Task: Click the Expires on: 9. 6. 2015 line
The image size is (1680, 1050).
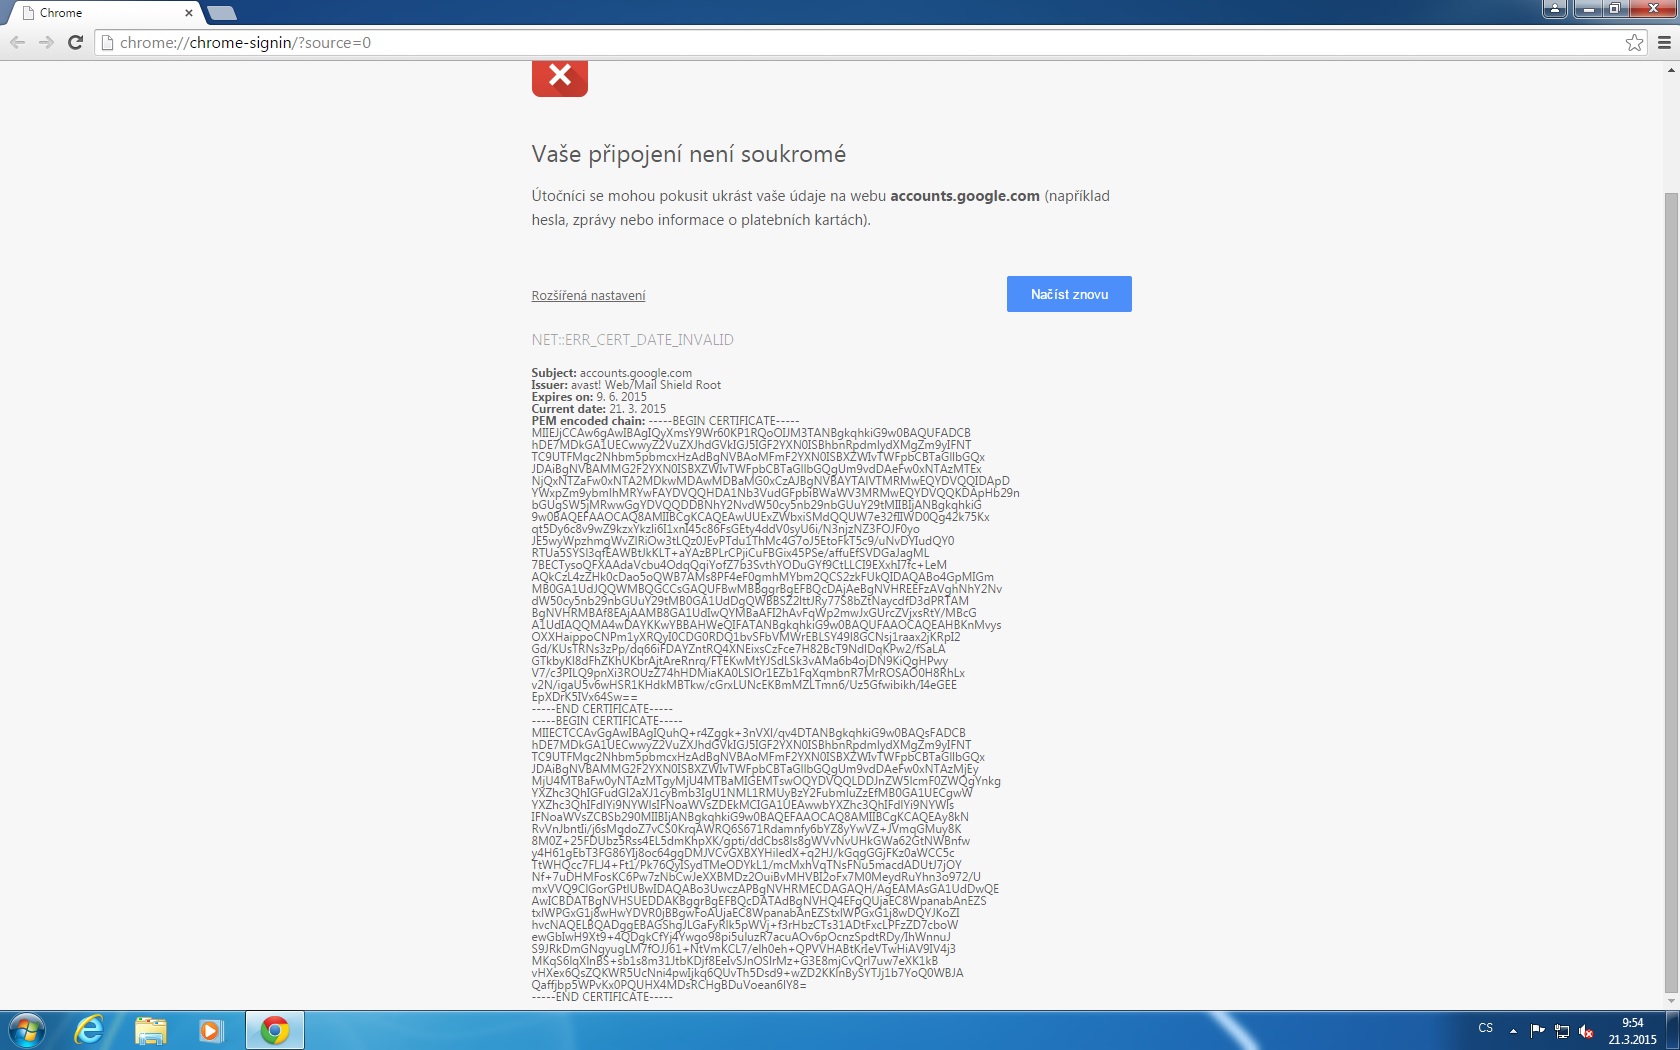Action: (589, 397)
